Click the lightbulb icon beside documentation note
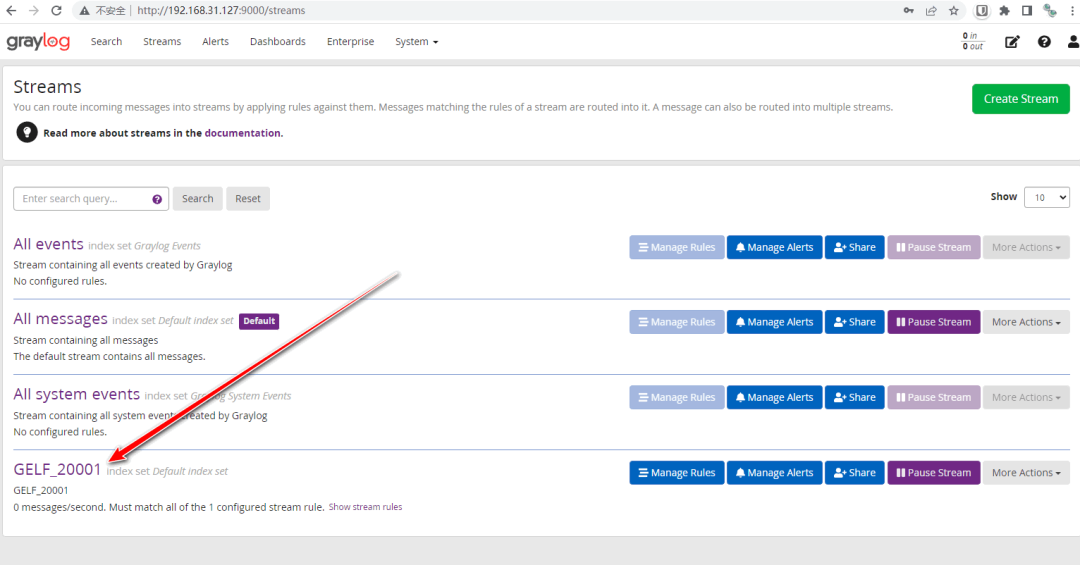Screen dimensions: 1080x565 (x=27, y=132)
